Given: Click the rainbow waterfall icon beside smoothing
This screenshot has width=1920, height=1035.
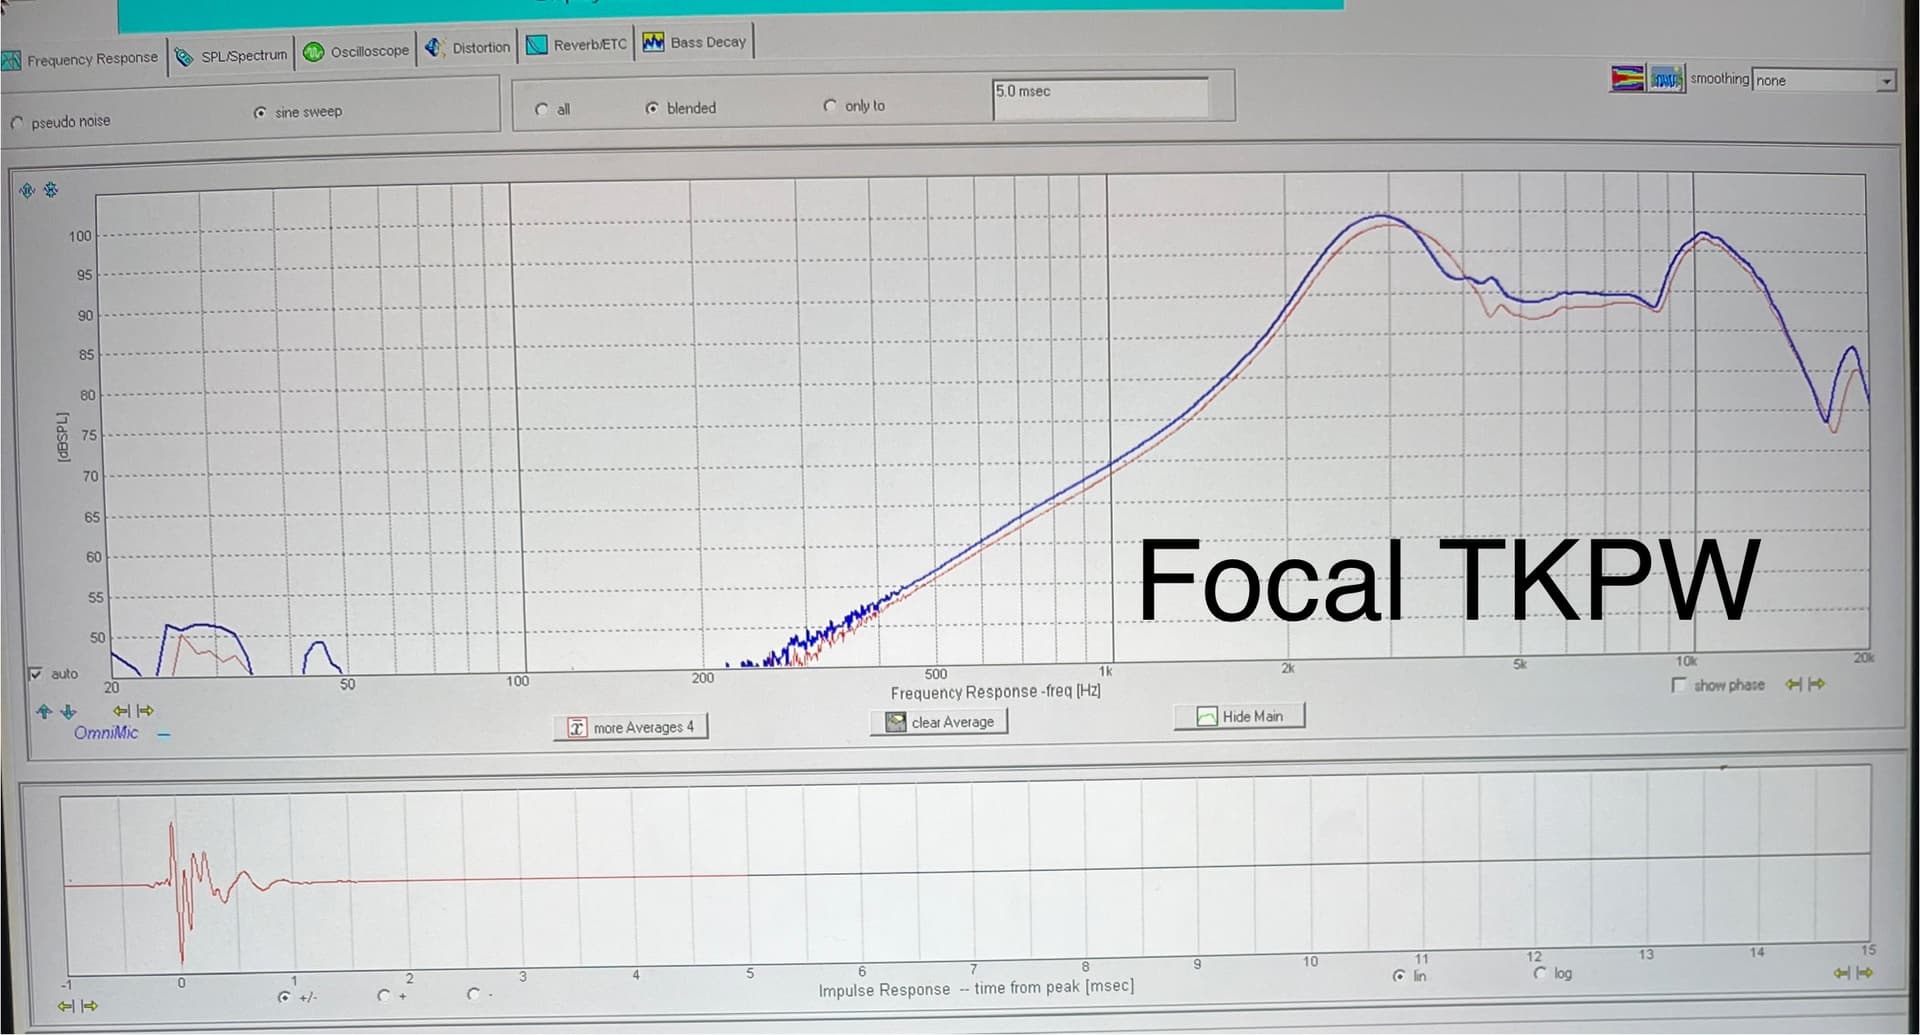Looking at the screenshot, I should (x=1627, y=79).
